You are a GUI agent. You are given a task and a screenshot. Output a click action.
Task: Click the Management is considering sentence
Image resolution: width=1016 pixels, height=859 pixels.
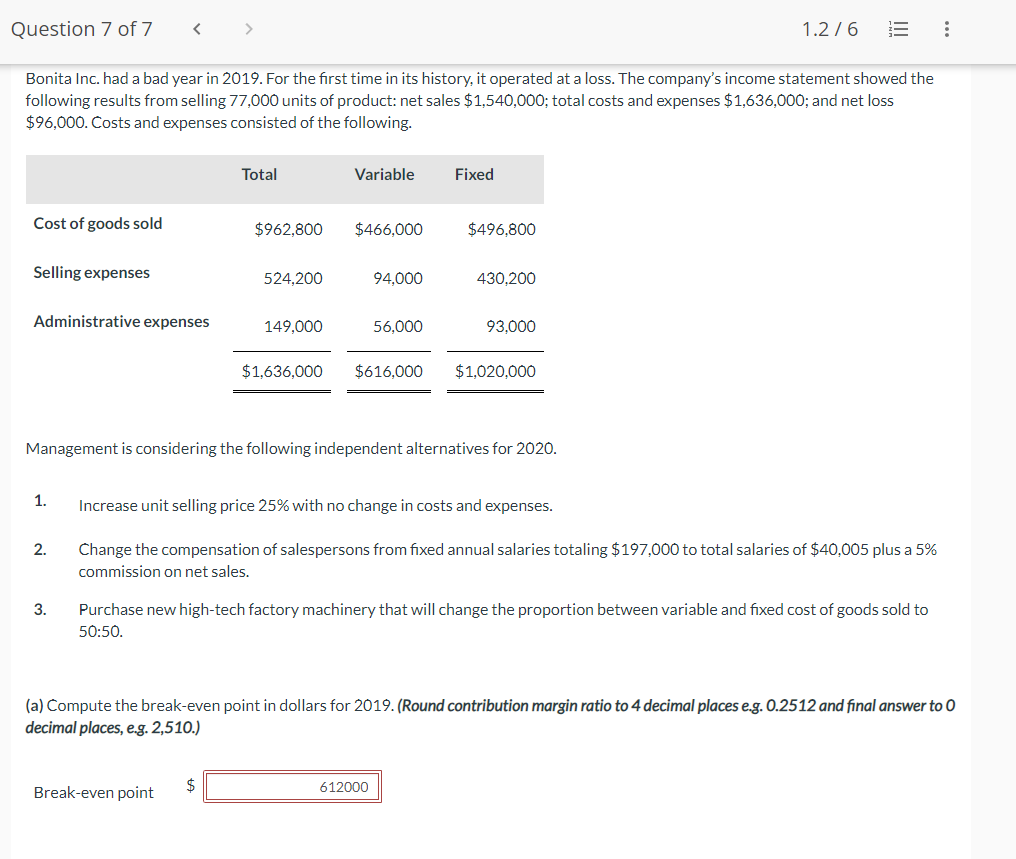point(291,448)
